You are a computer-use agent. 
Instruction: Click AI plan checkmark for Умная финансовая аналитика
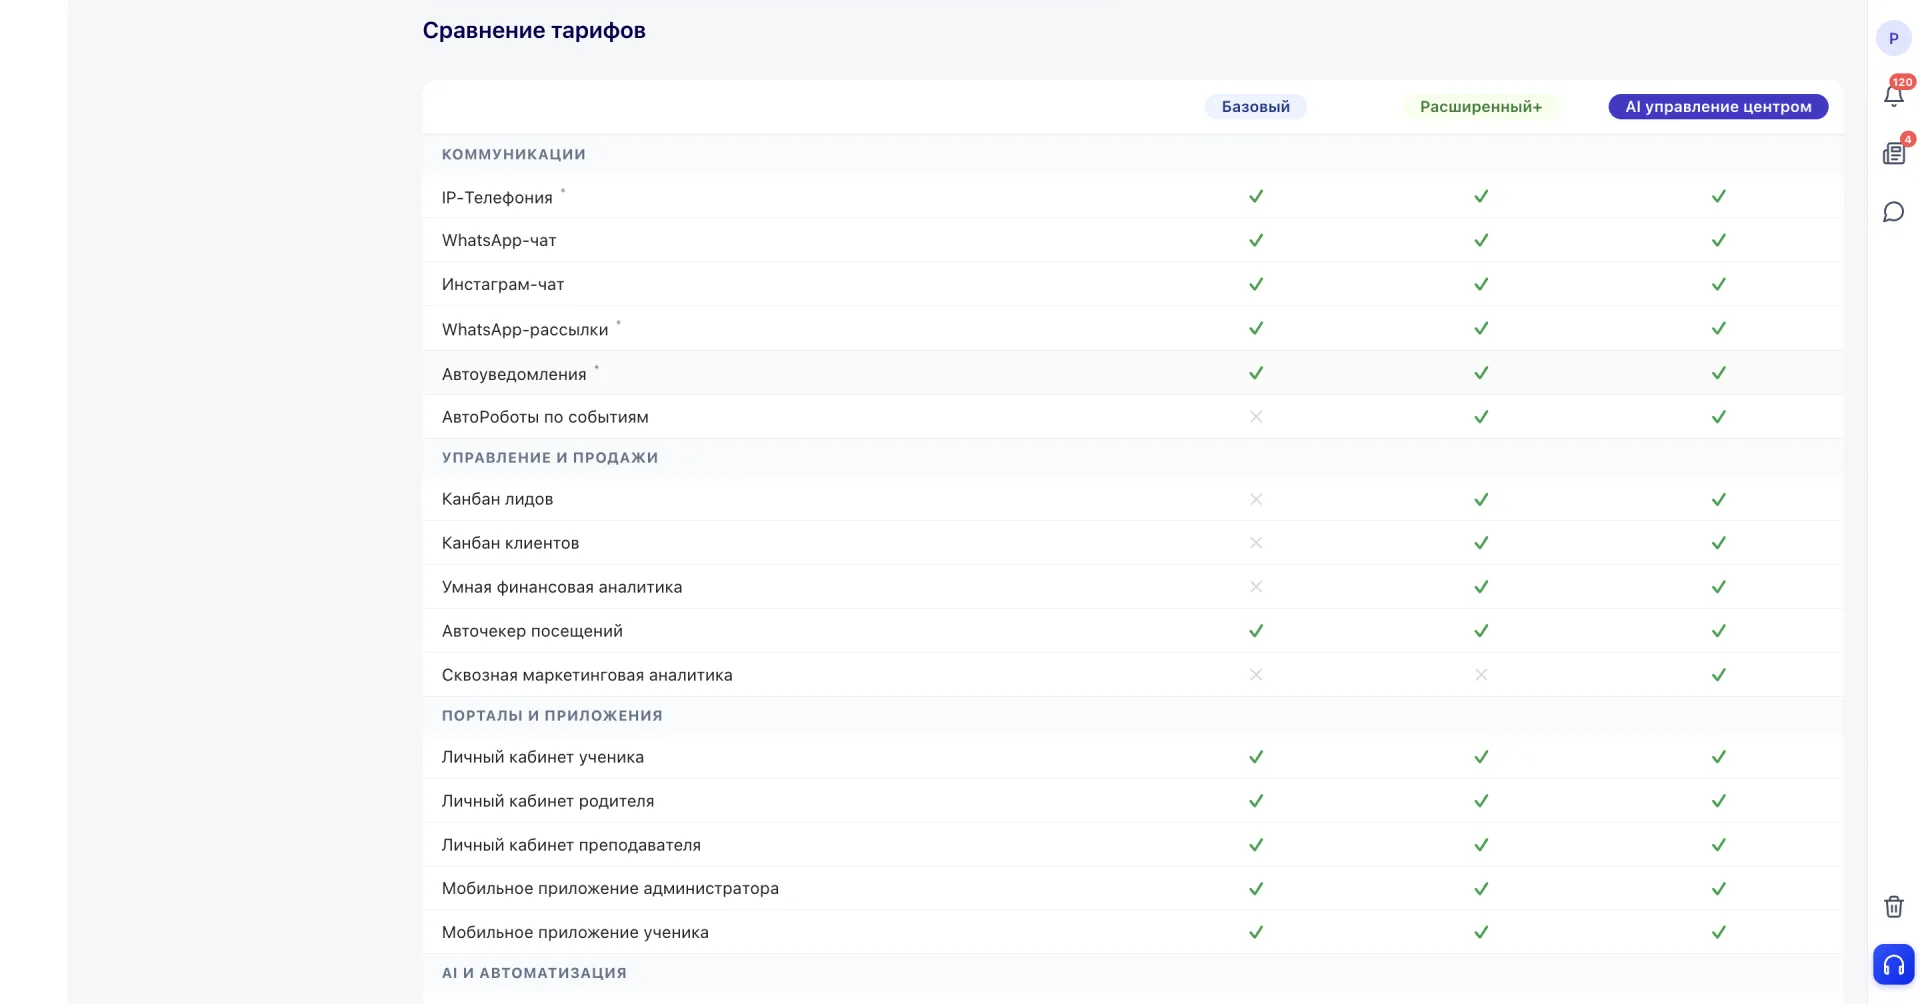[1718, 586]
